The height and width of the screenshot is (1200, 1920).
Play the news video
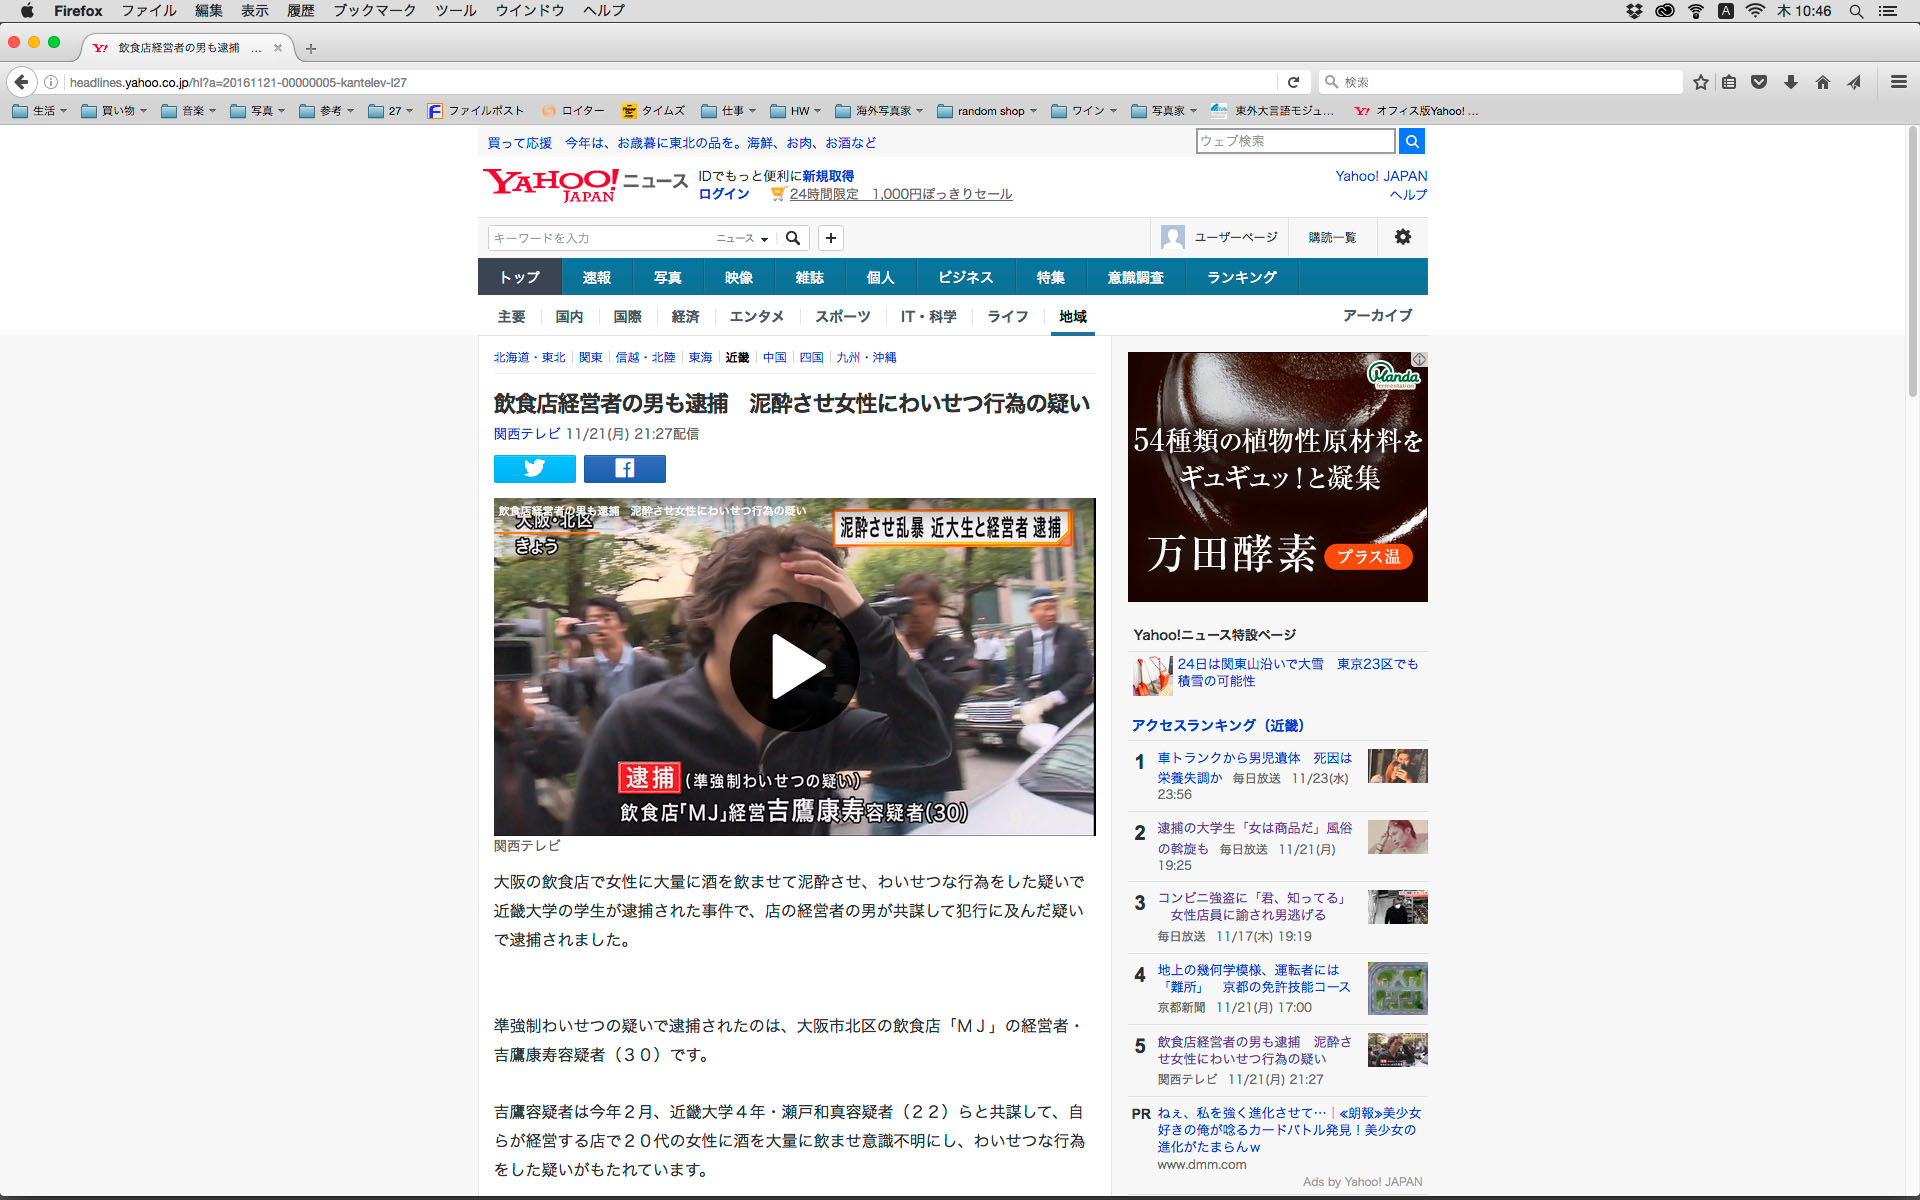coord(795,667)
